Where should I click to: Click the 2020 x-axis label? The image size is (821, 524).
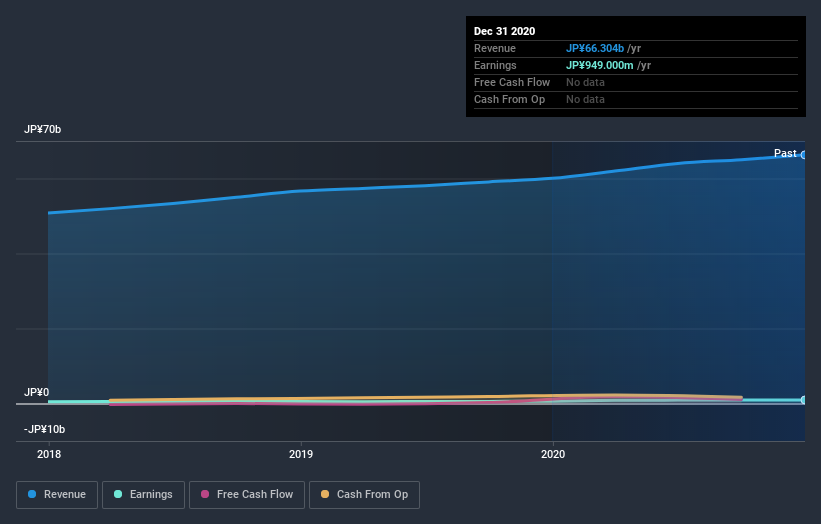(x=553, y=454)
